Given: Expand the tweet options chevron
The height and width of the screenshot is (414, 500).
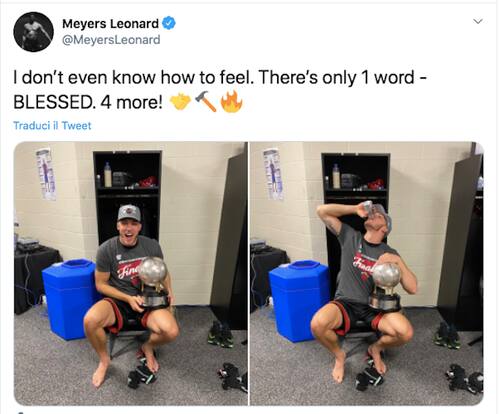Looking at the screenshot, I should tap(478, 22).
